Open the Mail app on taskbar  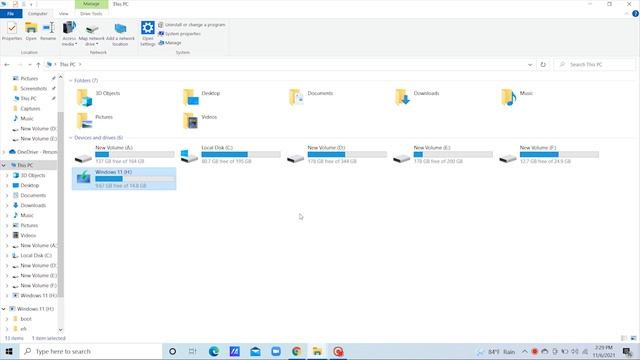(255, 351)
